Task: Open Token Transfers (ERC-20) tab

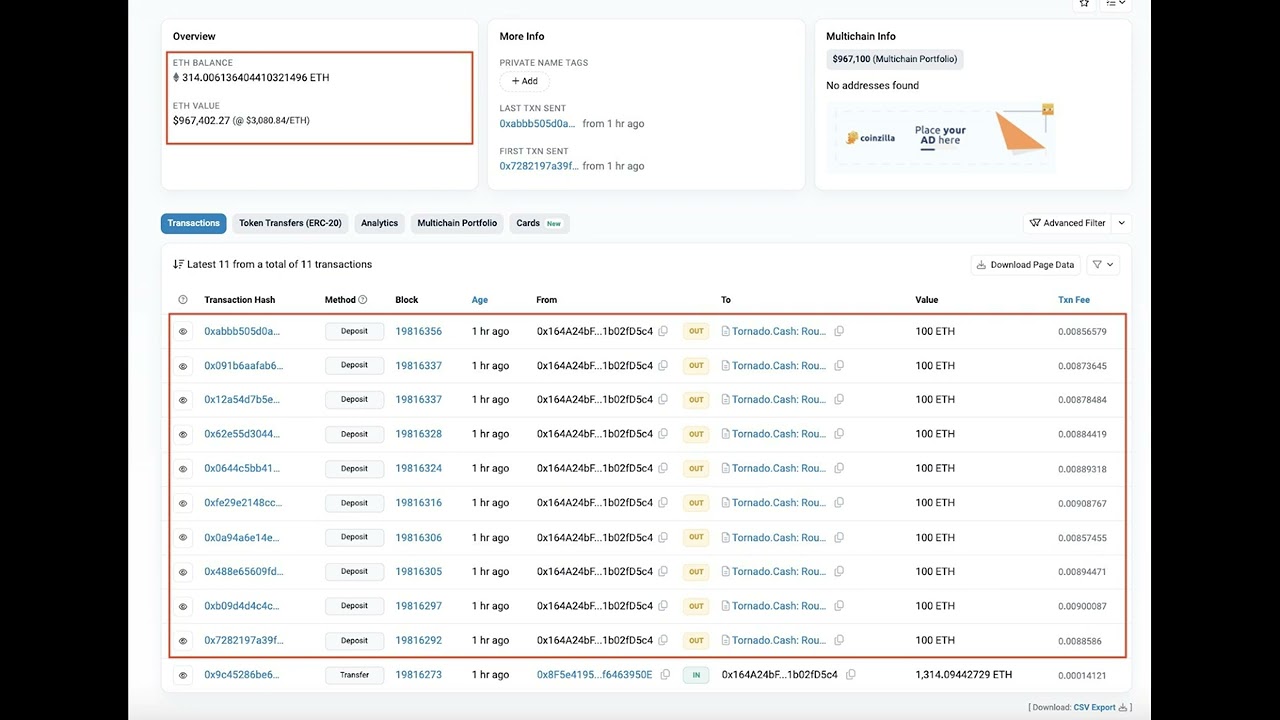Action: point(290,223)
